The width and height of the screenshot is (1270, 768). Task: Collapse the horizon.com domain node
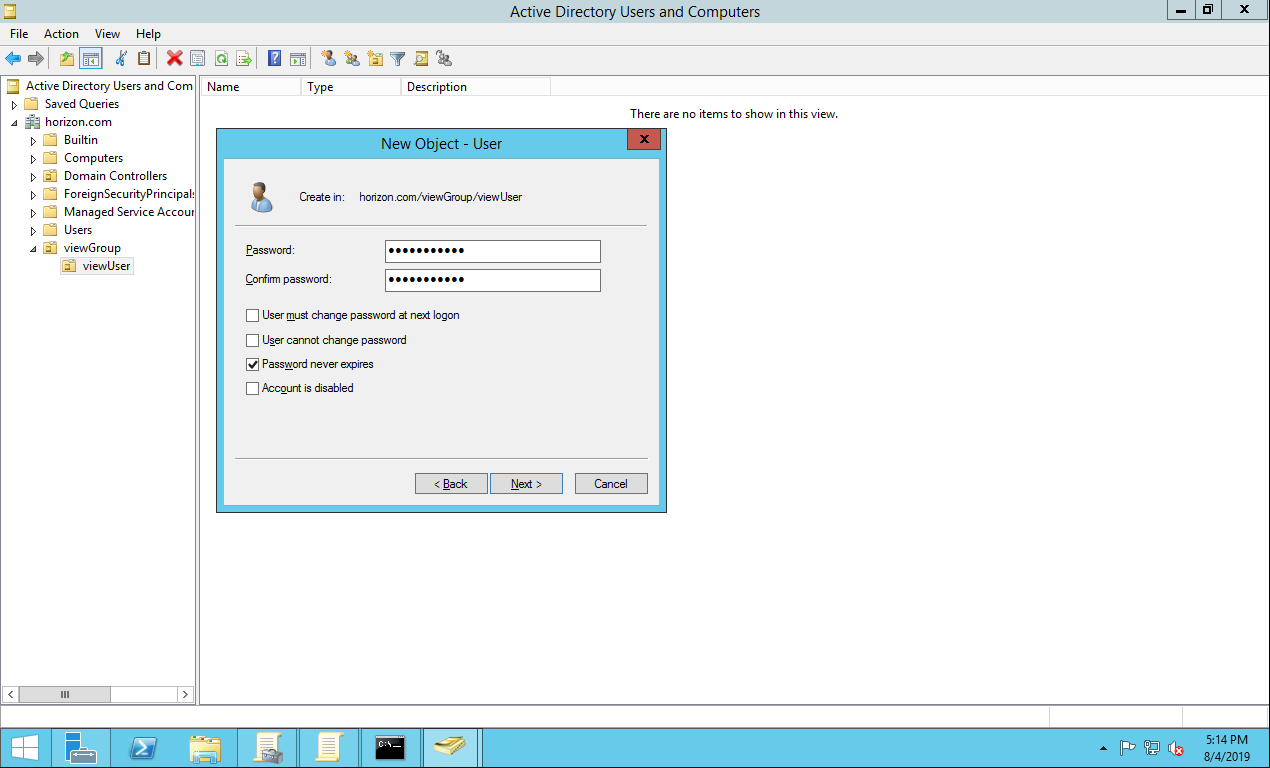coord(15,123)
